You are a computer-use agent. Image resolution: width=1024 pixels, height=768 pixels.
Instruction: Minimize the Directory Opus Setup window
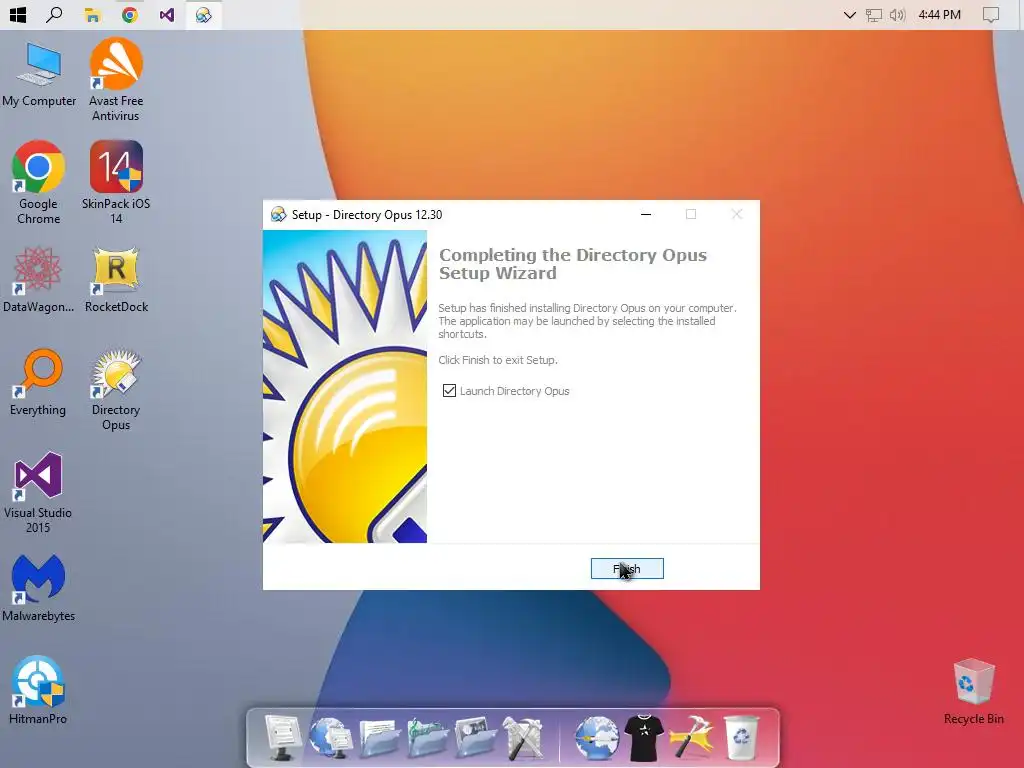(646, 214)
